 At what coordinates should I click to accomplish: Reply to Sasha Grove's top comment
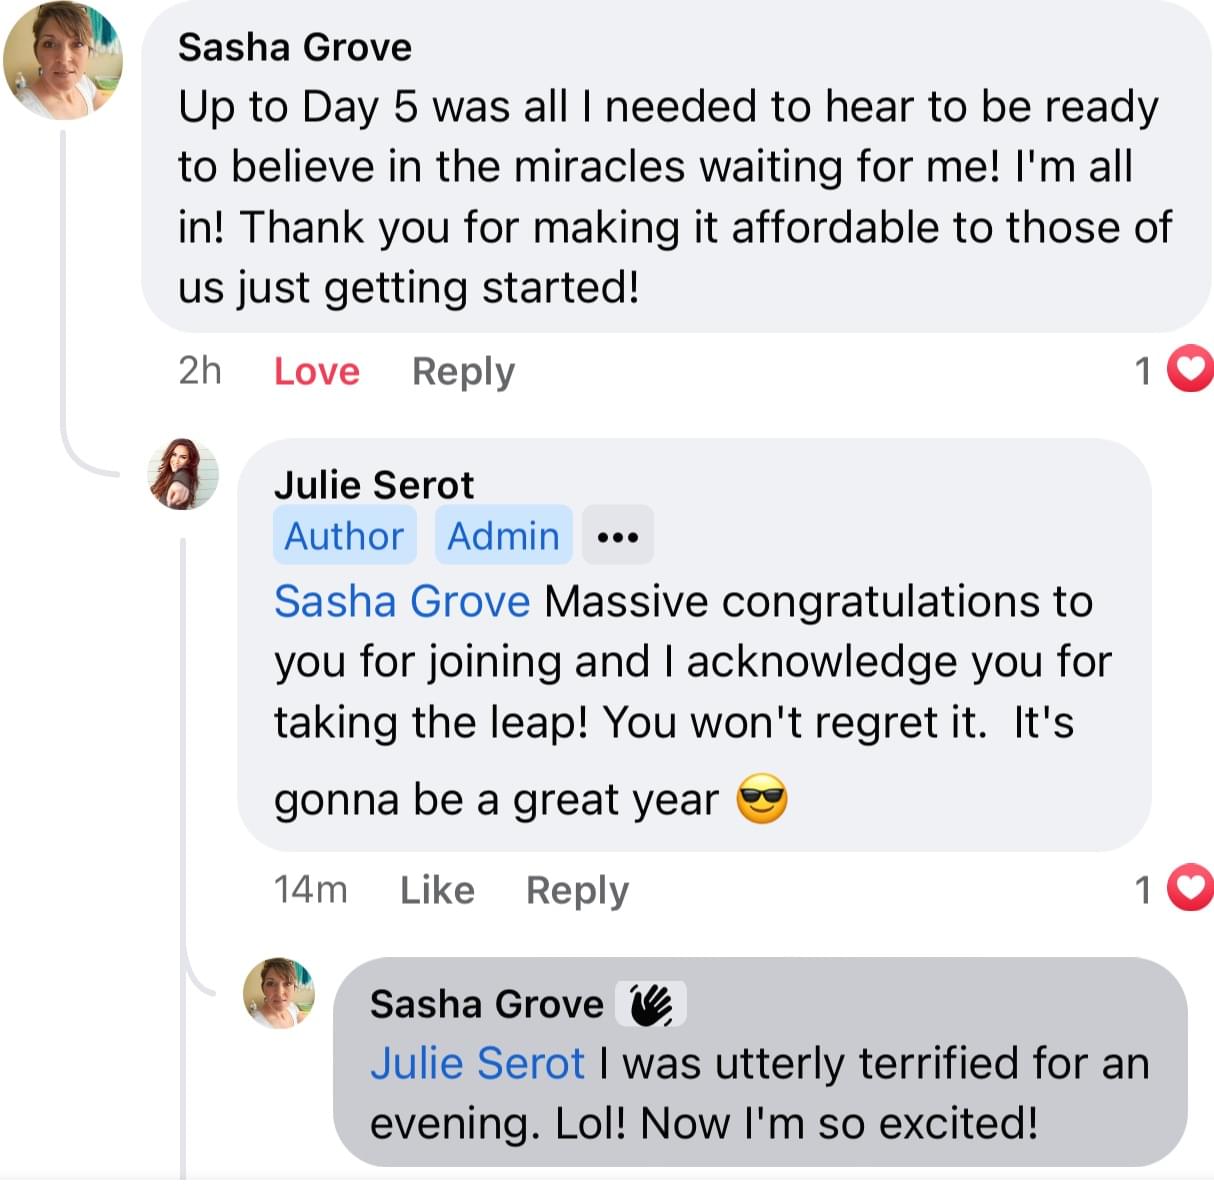point(463,371)
